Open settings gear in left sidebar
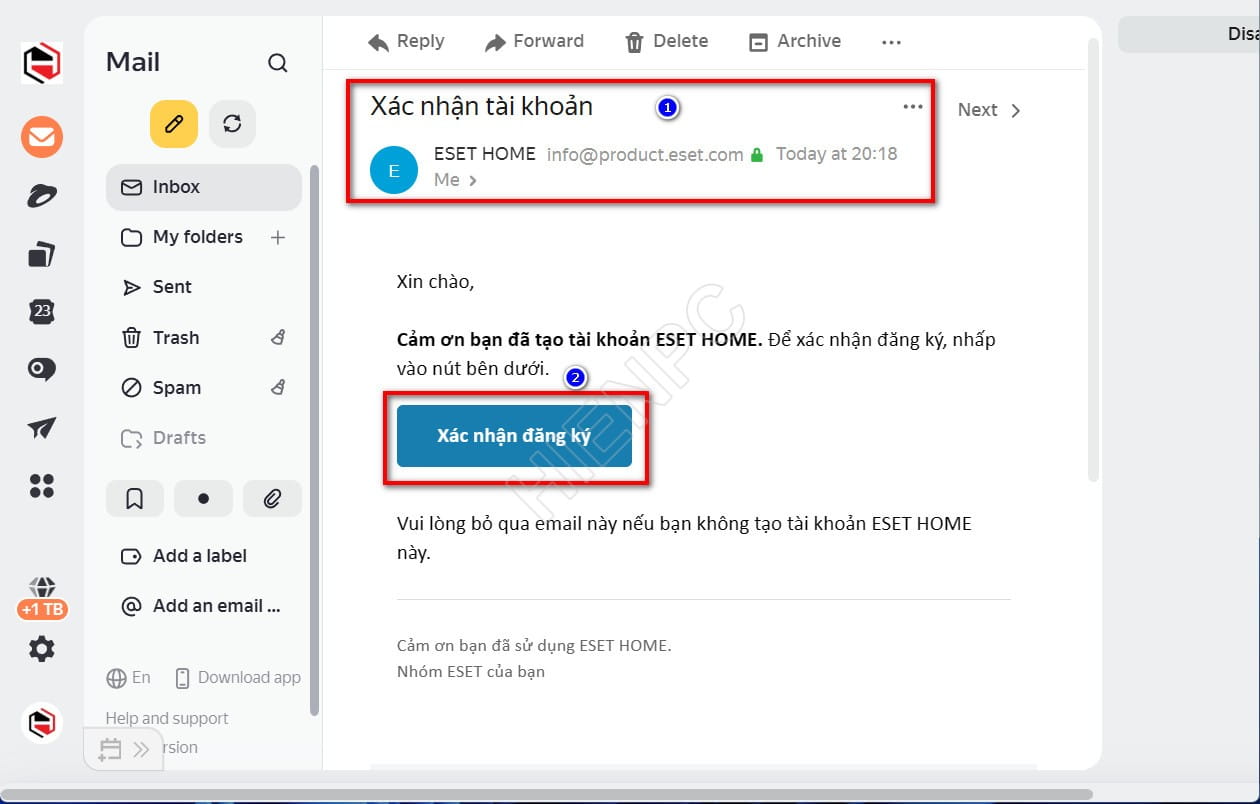The image size is (1260, 804). click(42, 649)
